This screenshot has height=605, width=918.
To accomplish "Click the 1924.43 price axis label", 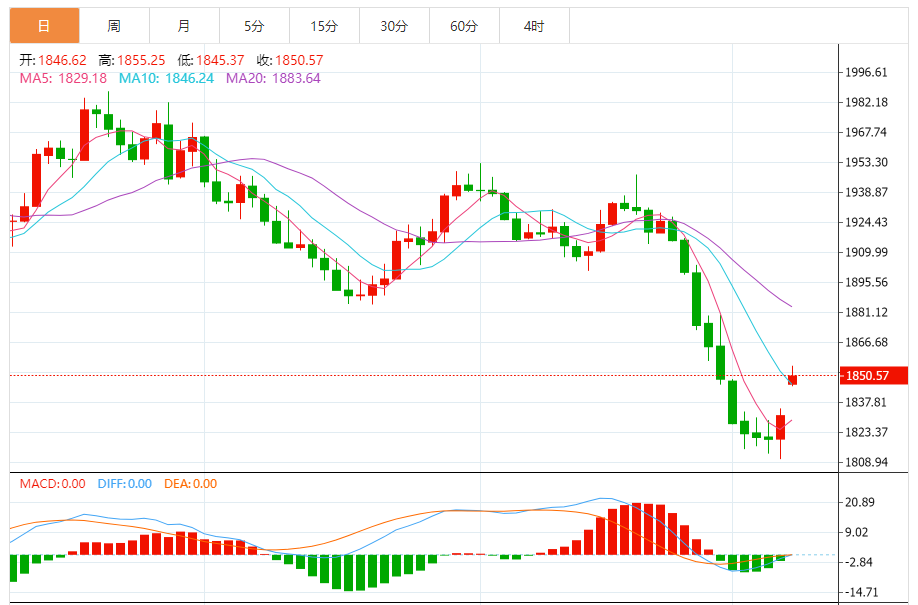I will point(866,222).
